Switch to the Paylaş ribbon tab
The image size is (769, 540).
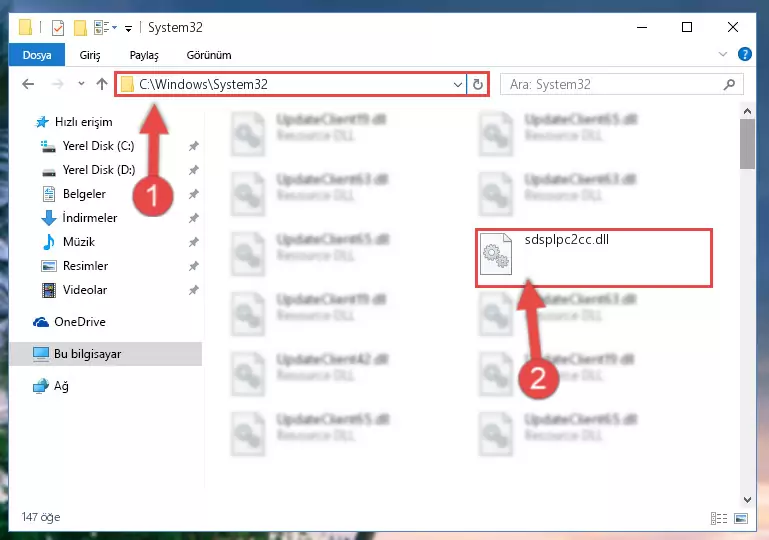coord(144,55)
